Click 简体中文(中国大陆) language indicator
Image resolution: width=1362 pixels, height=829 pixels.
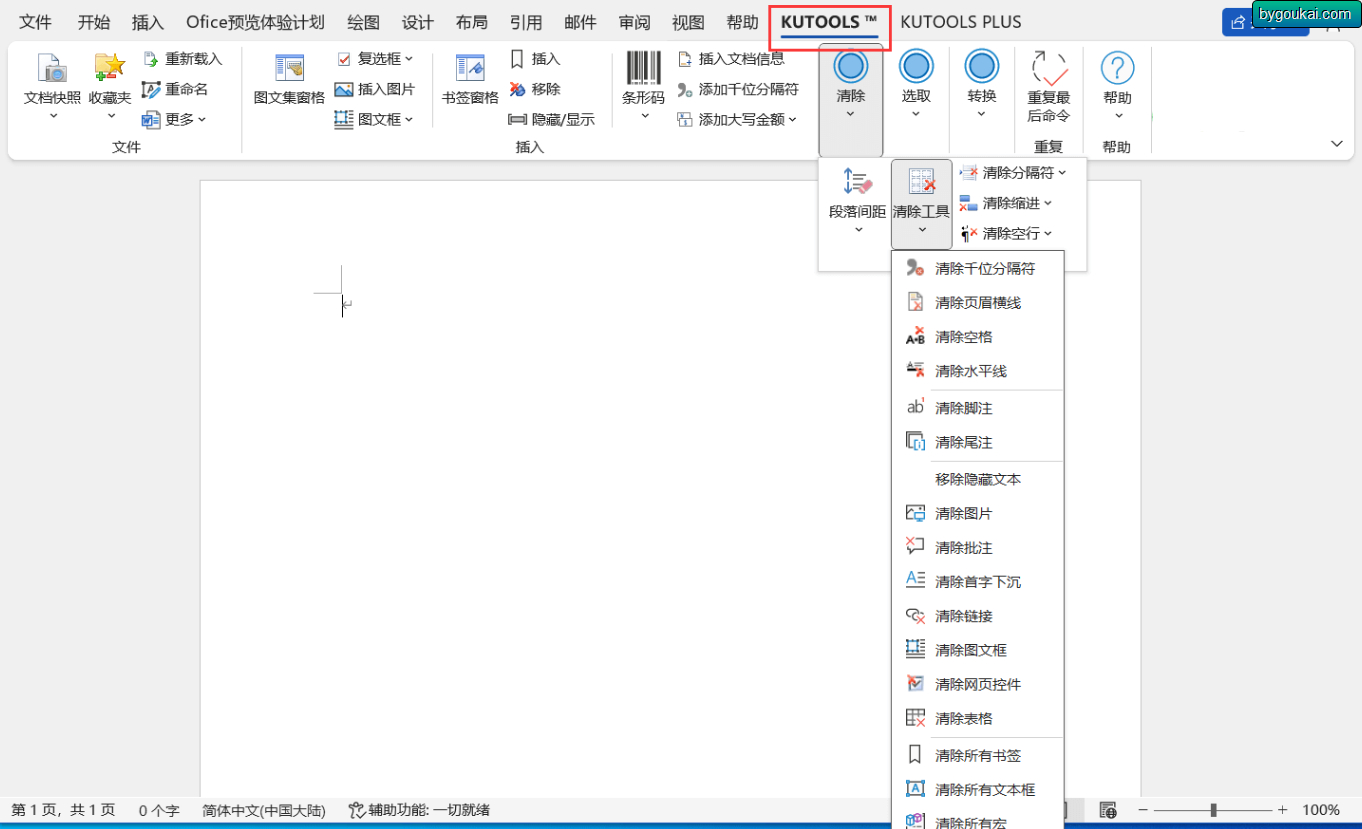(264, 810)
